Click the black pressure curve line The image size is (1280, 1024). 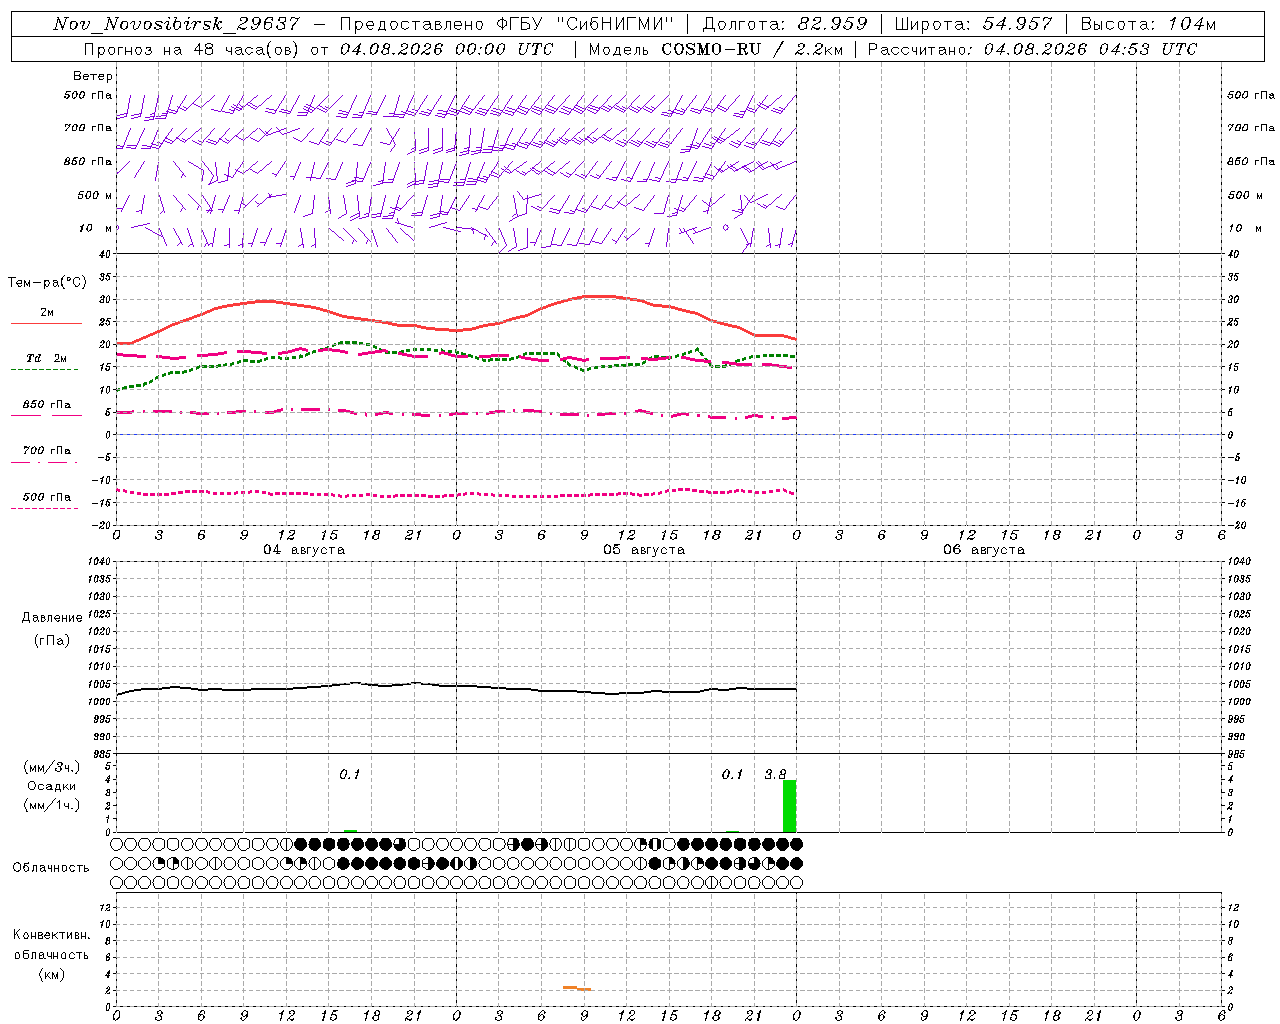(456, 688)
